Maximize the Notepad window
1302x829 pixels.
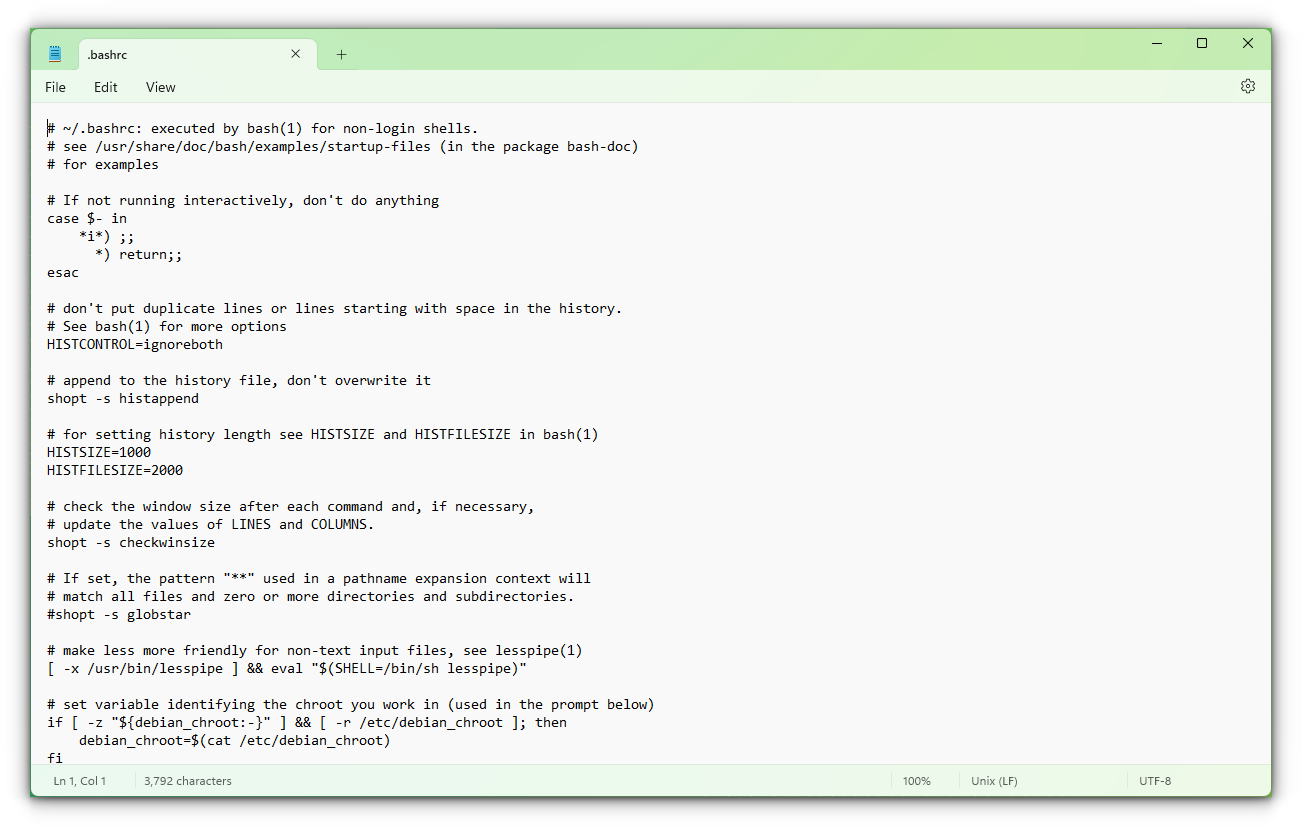[x=1202, y=43]
